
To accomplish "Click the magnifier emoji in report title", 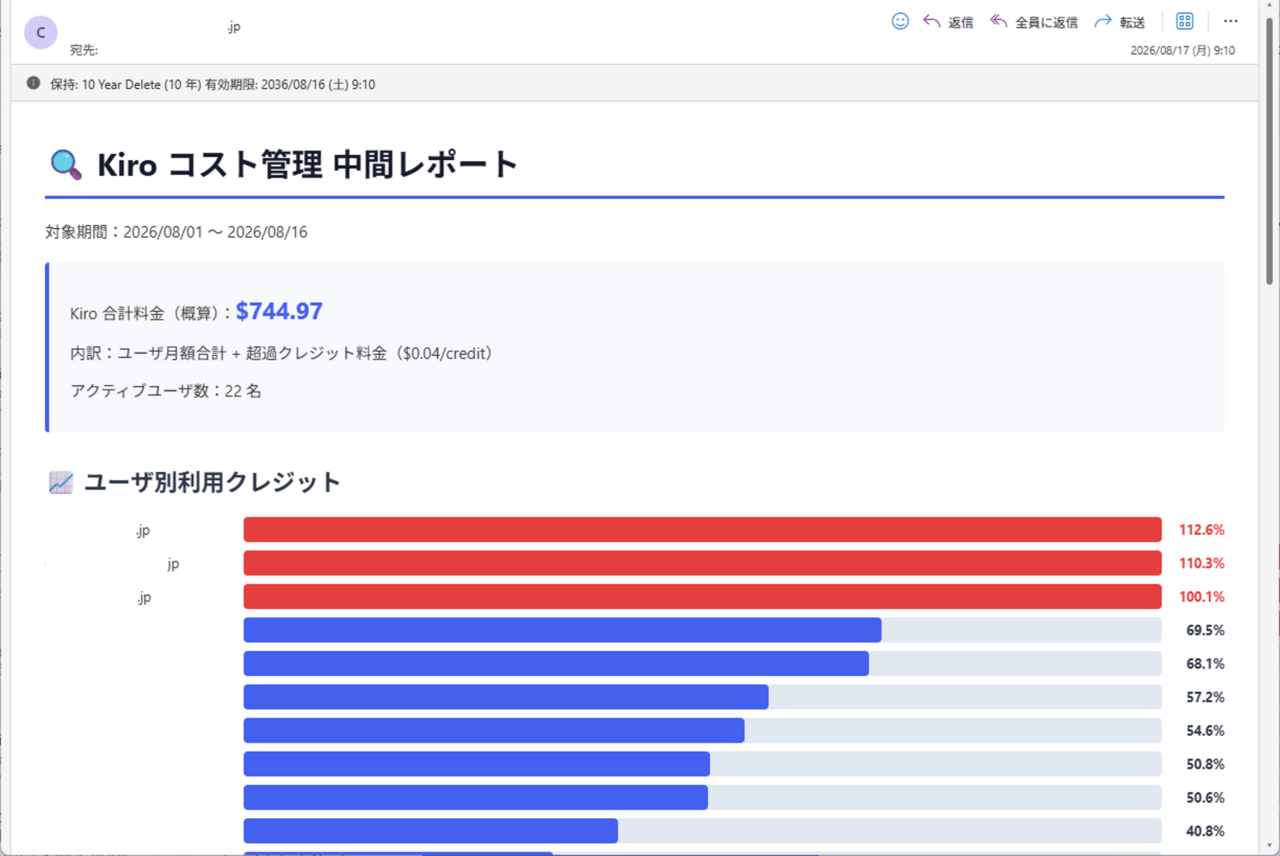I will [x=65, y=164].
